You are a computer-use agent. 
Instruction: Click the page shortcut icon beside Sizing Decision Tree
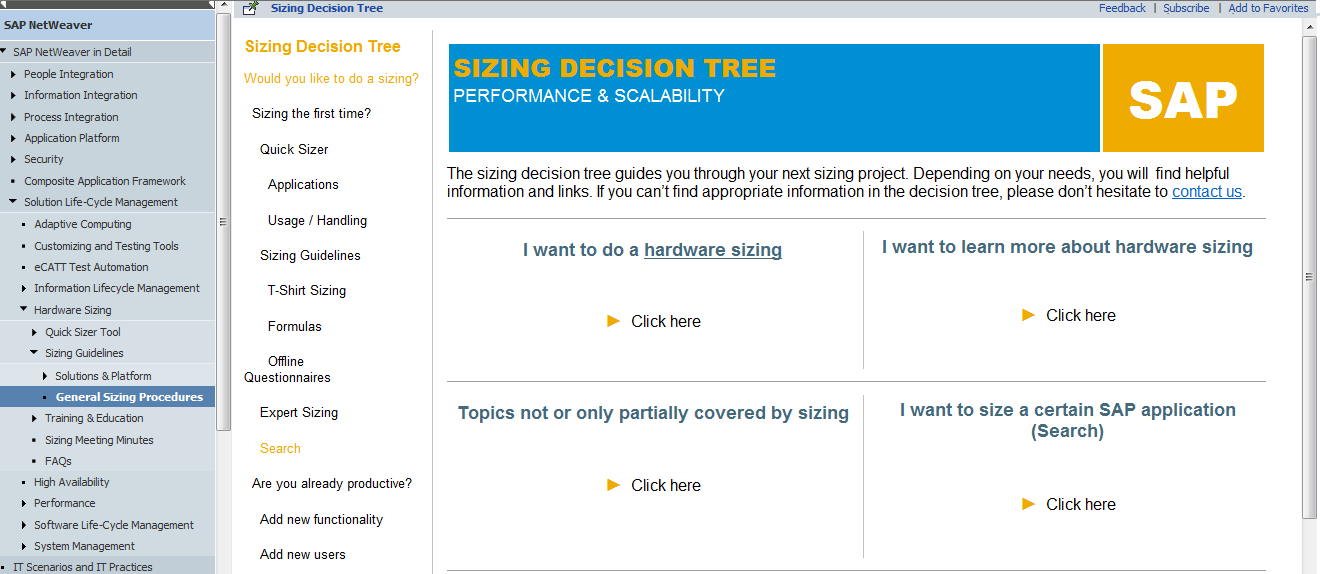(x=251, y=8)
